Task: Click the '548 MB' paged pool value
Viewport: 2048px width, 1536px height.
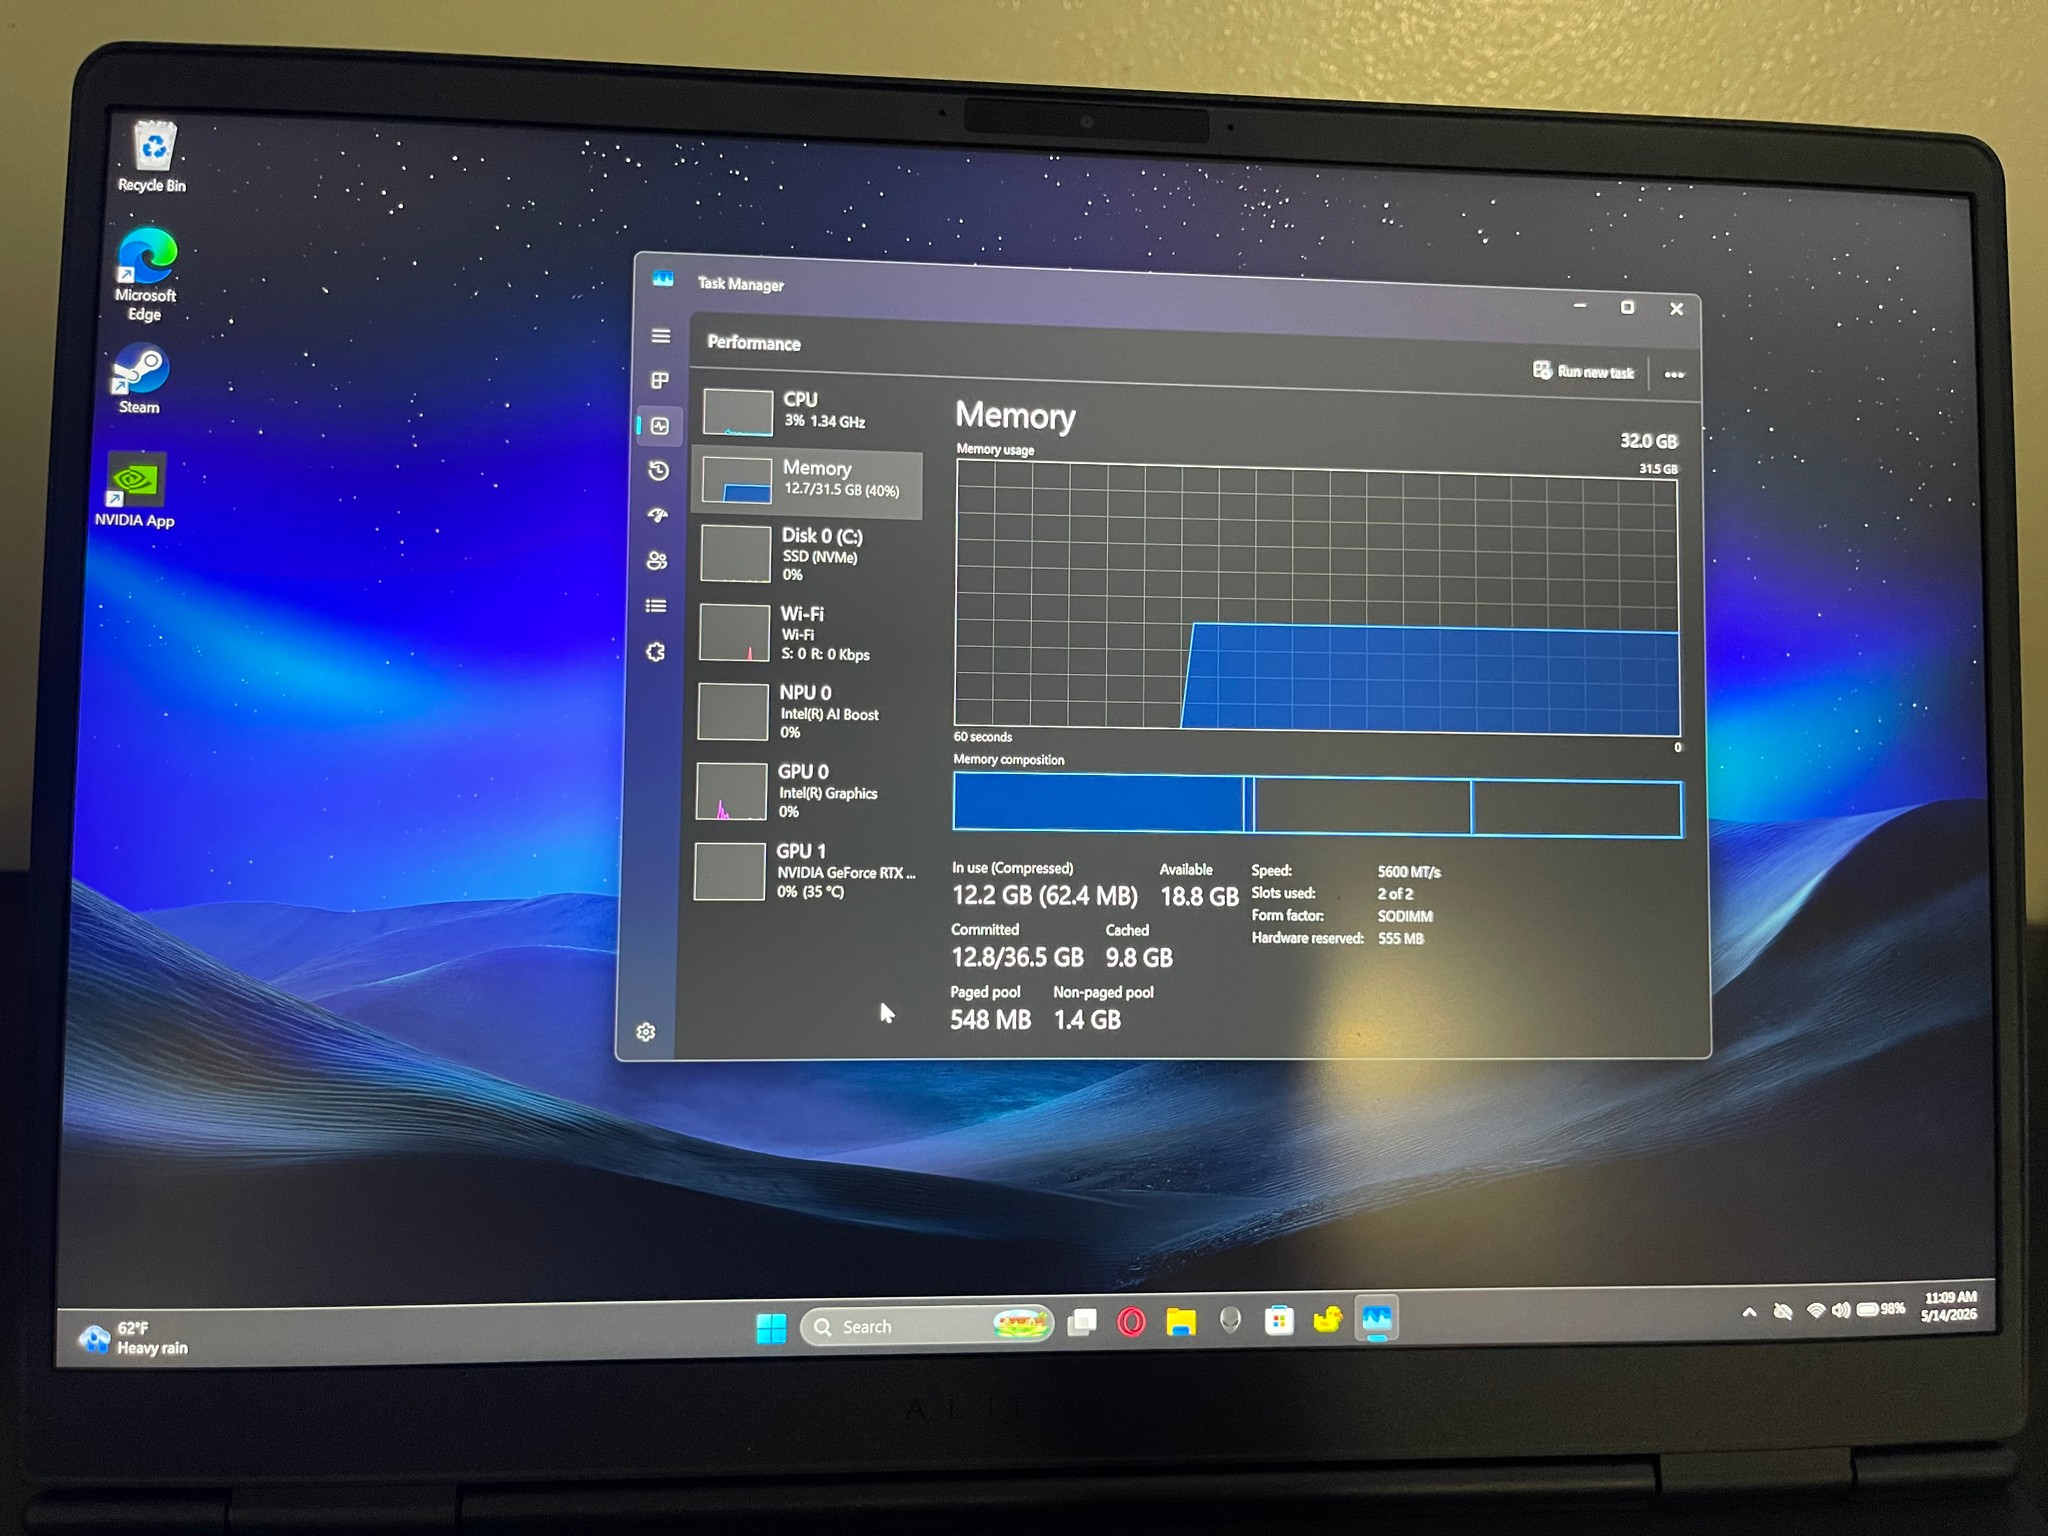Action: click(990, 1019)
